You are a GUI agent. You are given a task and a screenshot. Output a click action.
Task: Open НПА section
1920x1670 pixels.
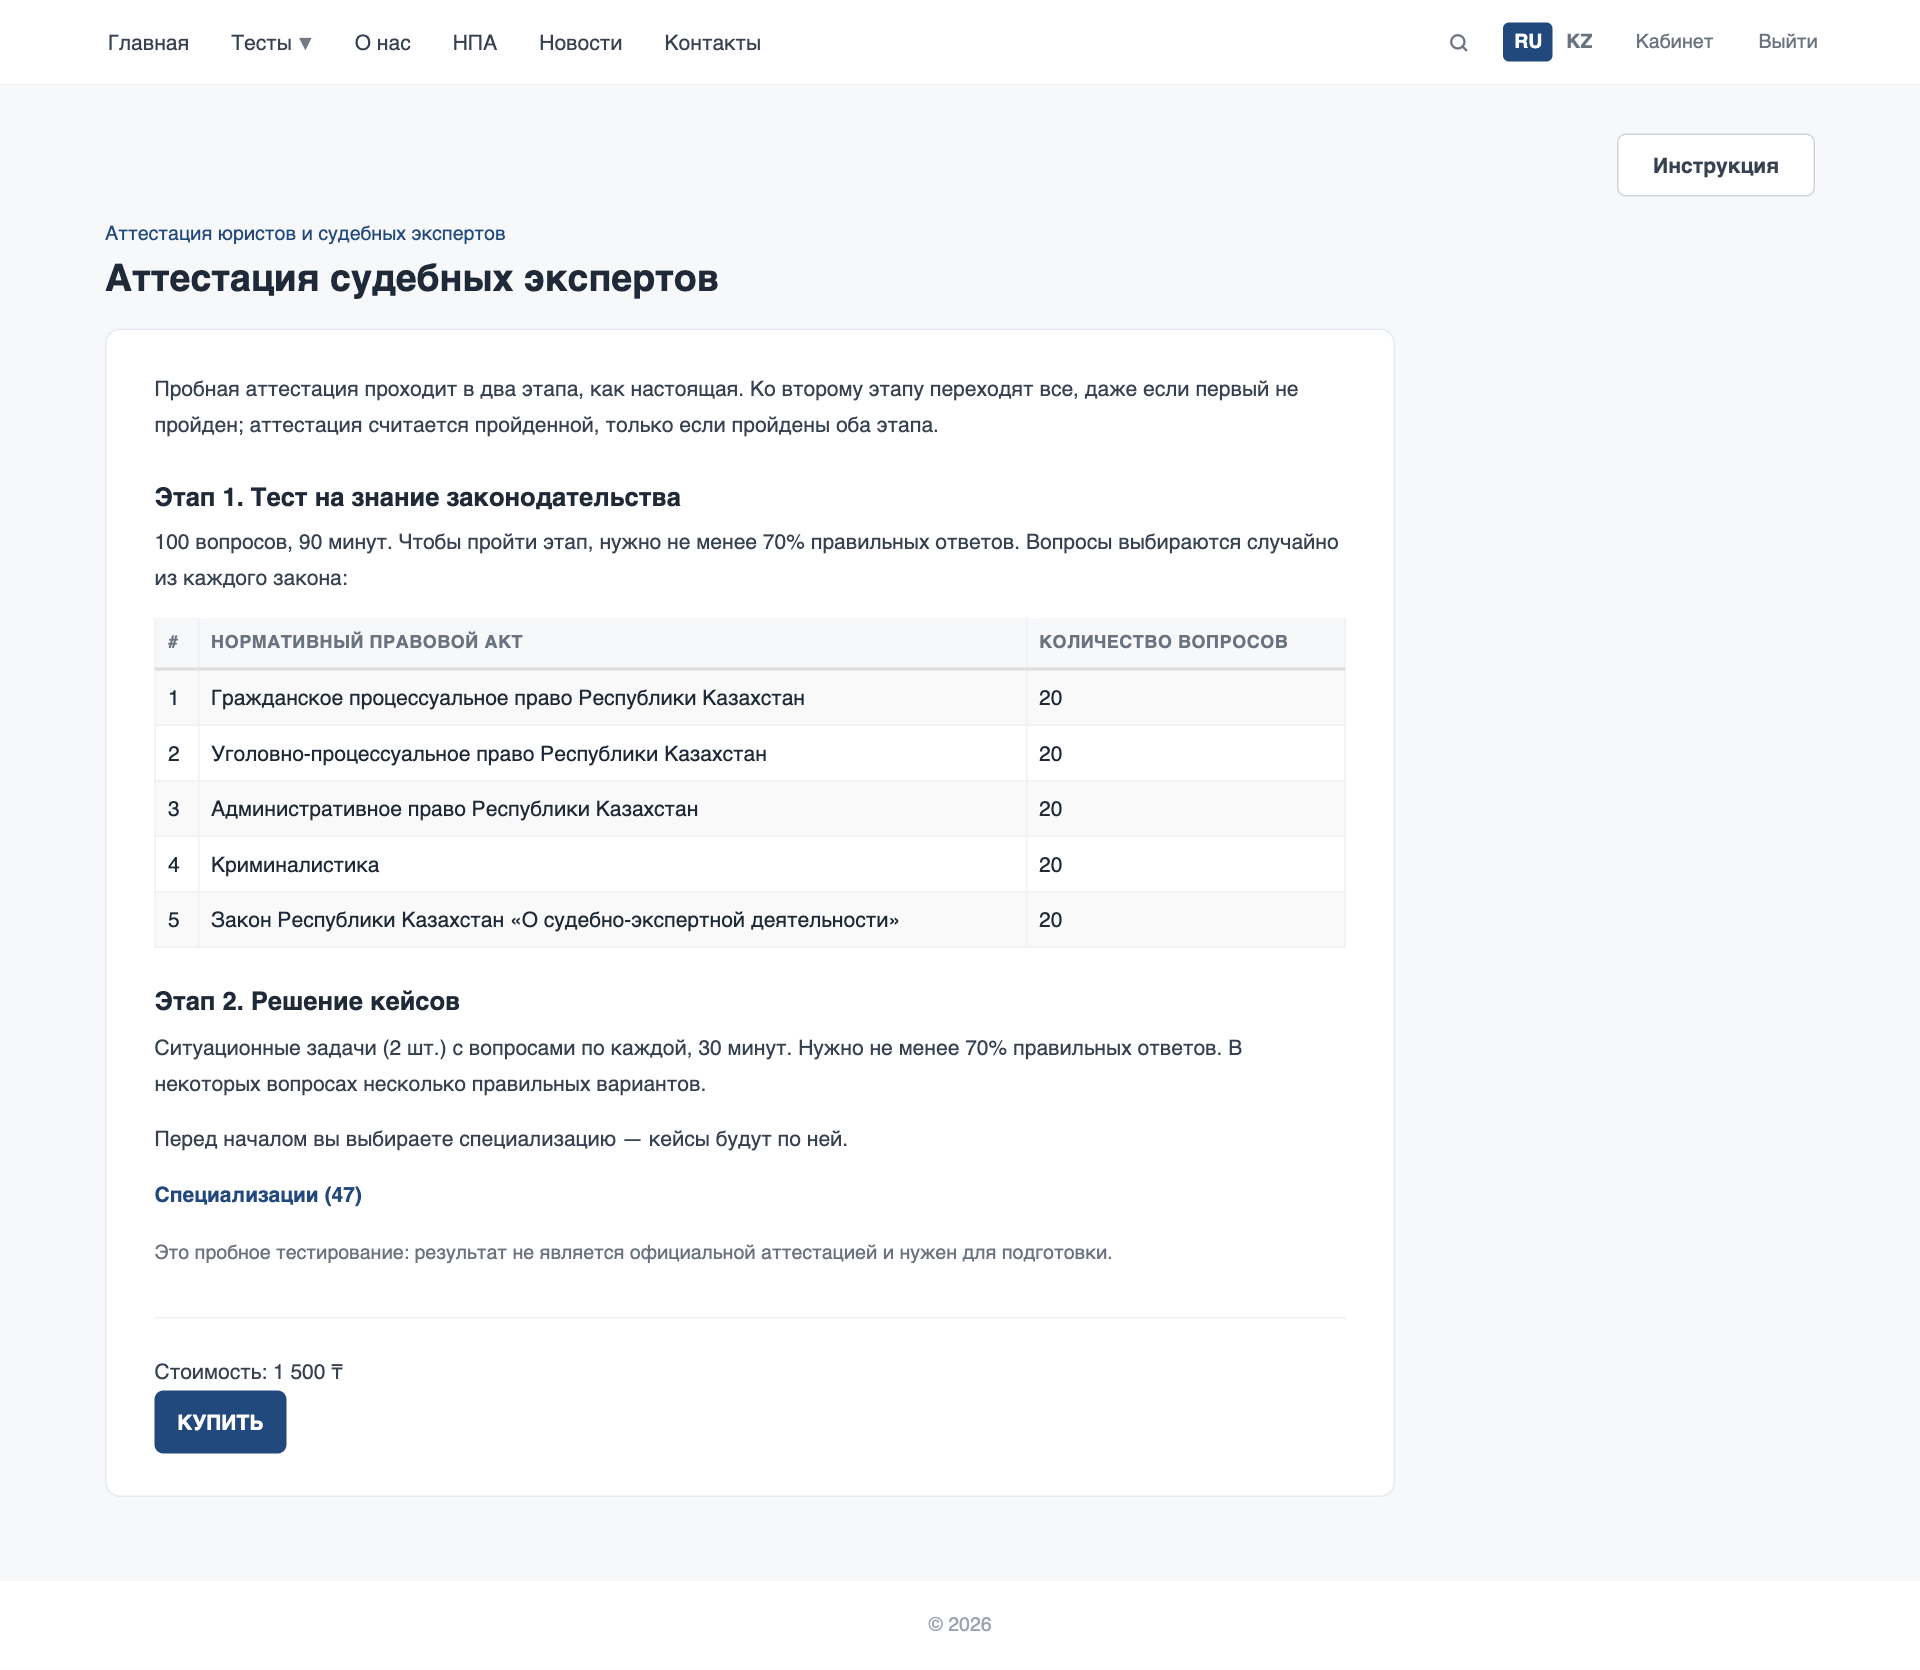[474, 43]
